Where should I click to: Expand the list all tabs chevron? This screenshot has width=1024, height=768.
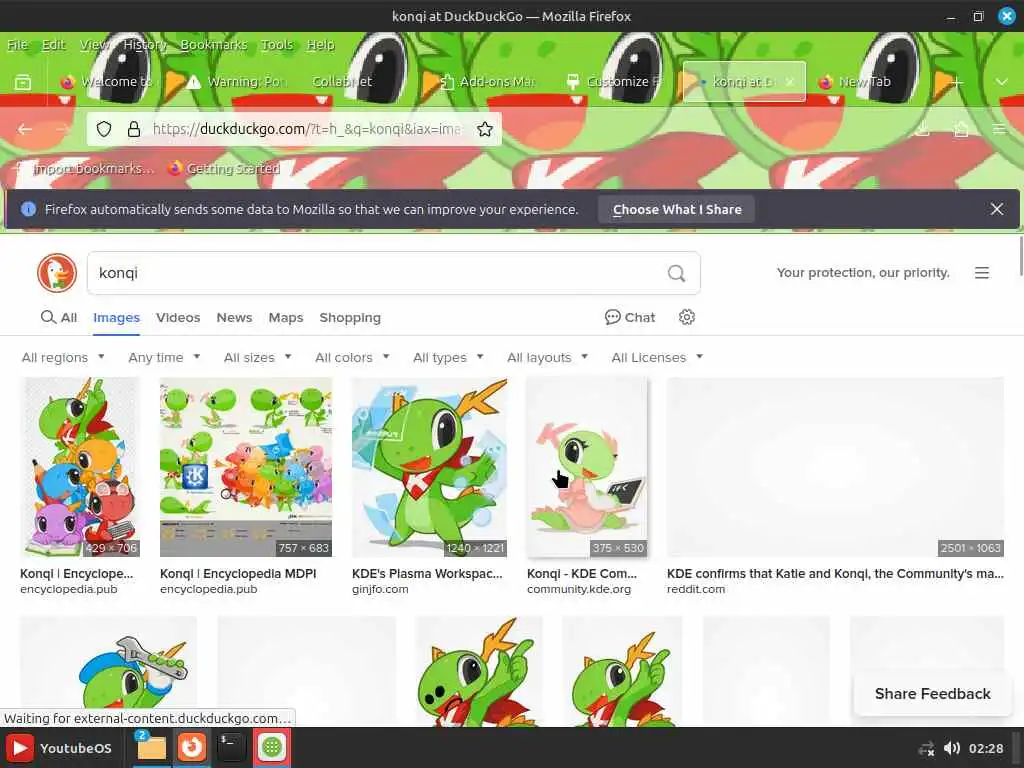coord(1001,82)
